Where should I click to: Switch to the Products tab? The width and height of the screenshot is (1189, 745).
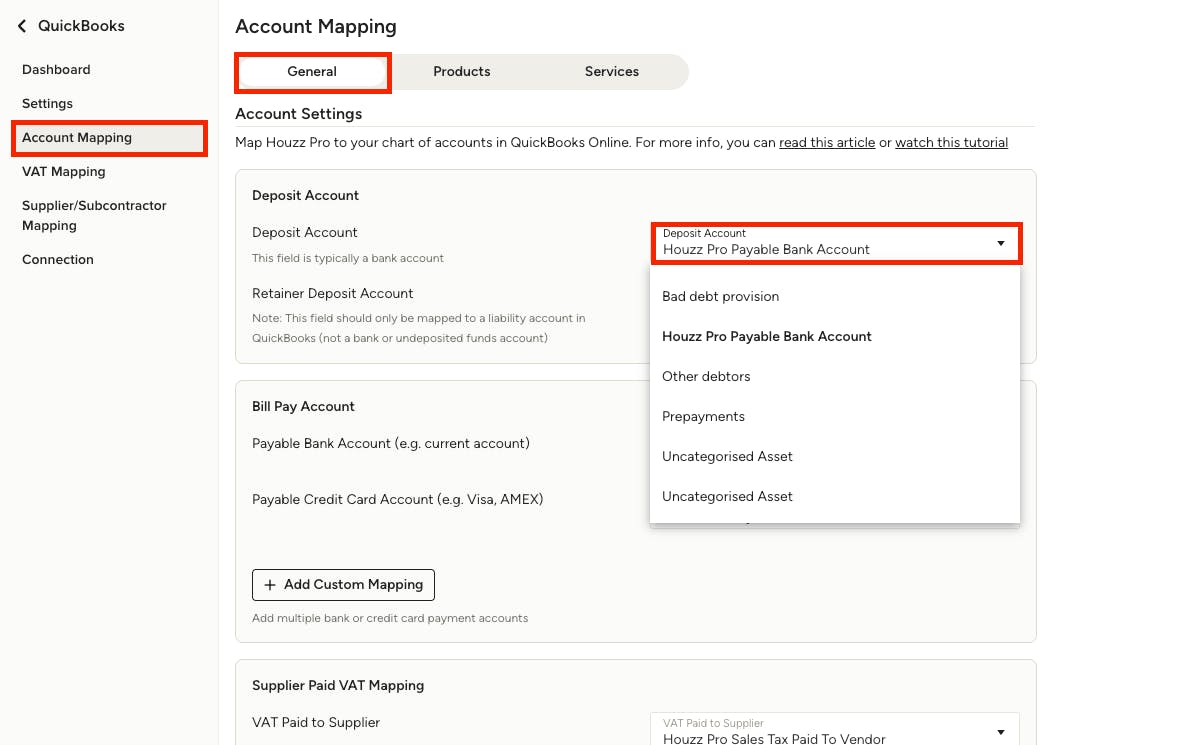[462, 72]
